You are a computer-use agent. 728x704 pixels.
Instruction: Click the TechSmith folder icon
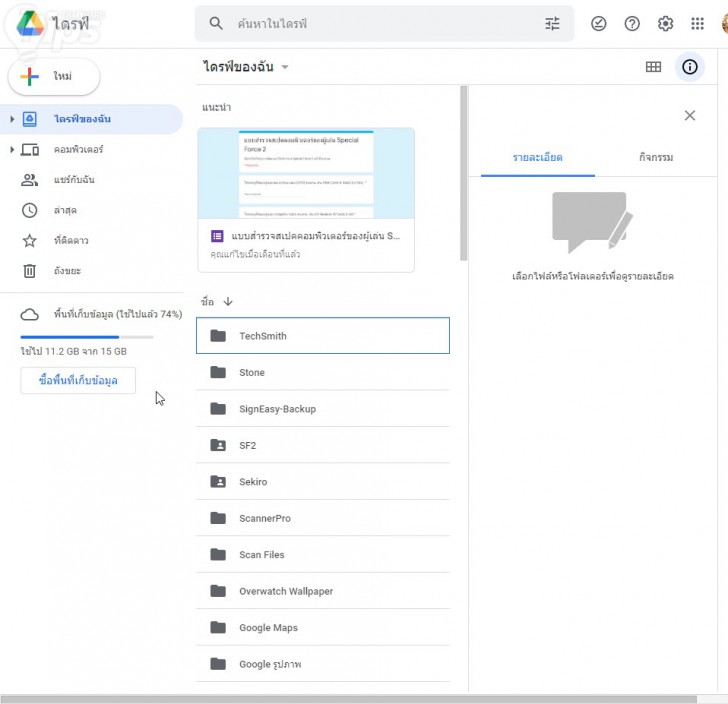pos(218,336)
